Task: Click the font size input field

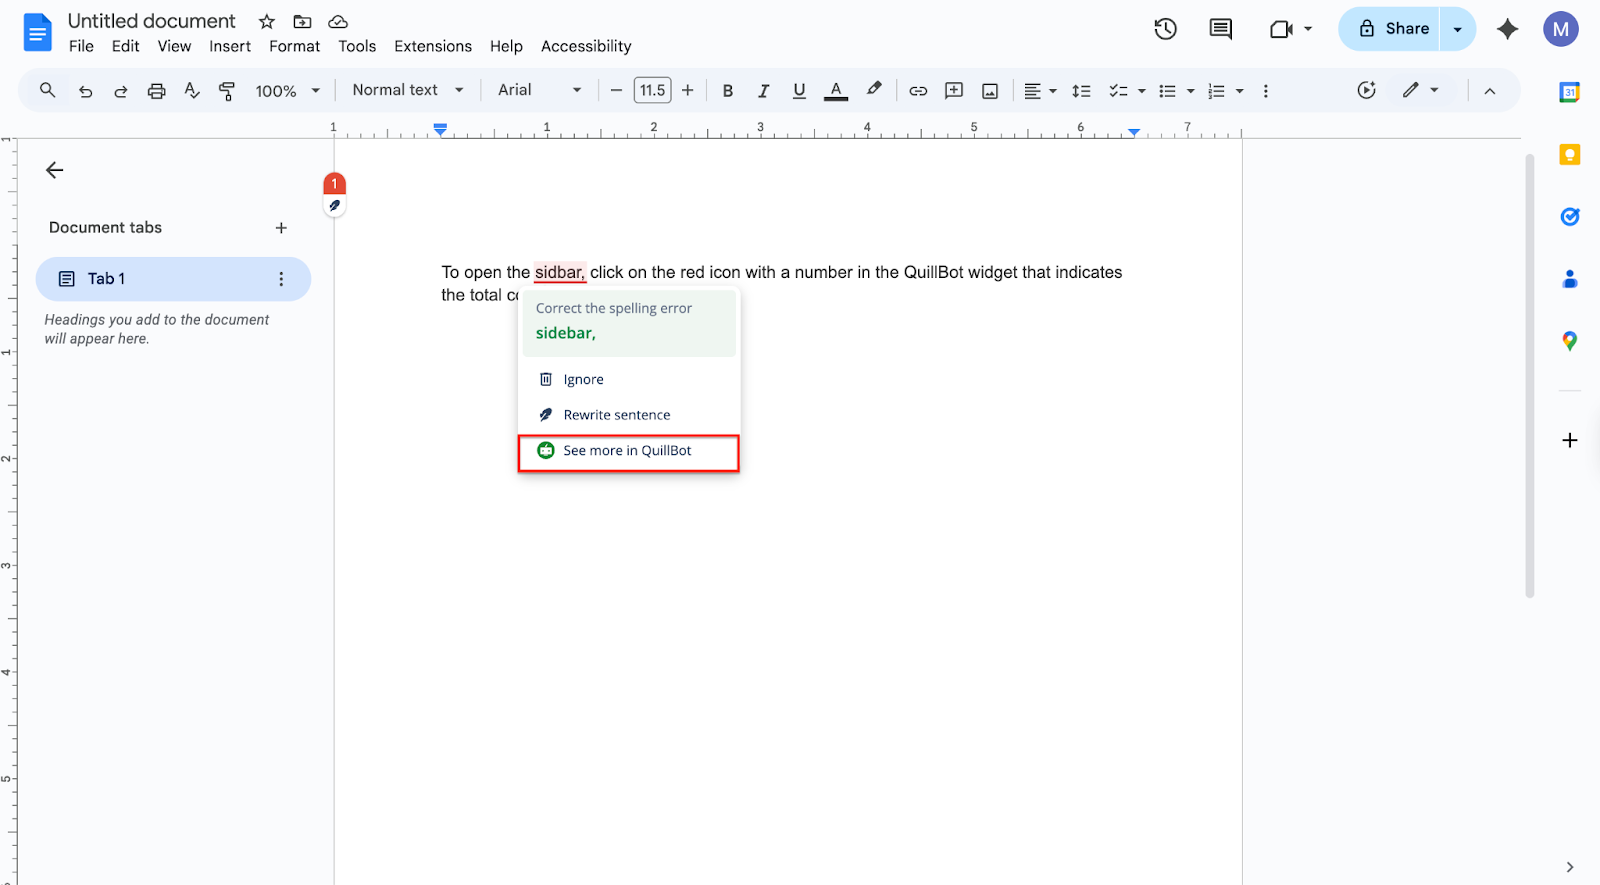Action: click(652, 90)
